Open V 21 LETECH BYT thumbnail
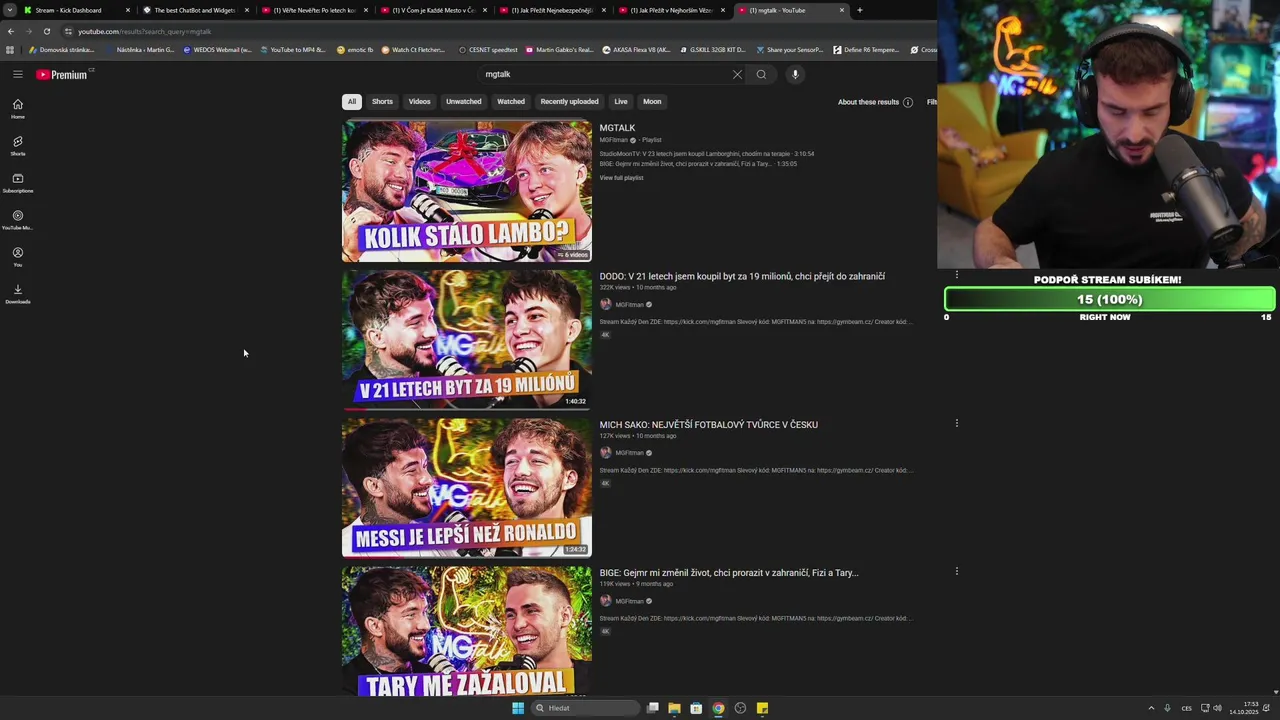 click(x=467, y=340)
